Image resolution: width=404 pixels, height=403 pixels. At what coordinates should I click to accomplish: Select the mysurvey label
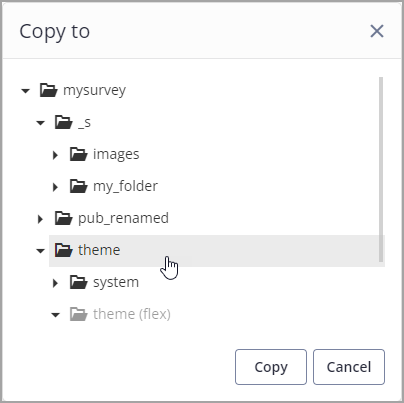(95, 90)
